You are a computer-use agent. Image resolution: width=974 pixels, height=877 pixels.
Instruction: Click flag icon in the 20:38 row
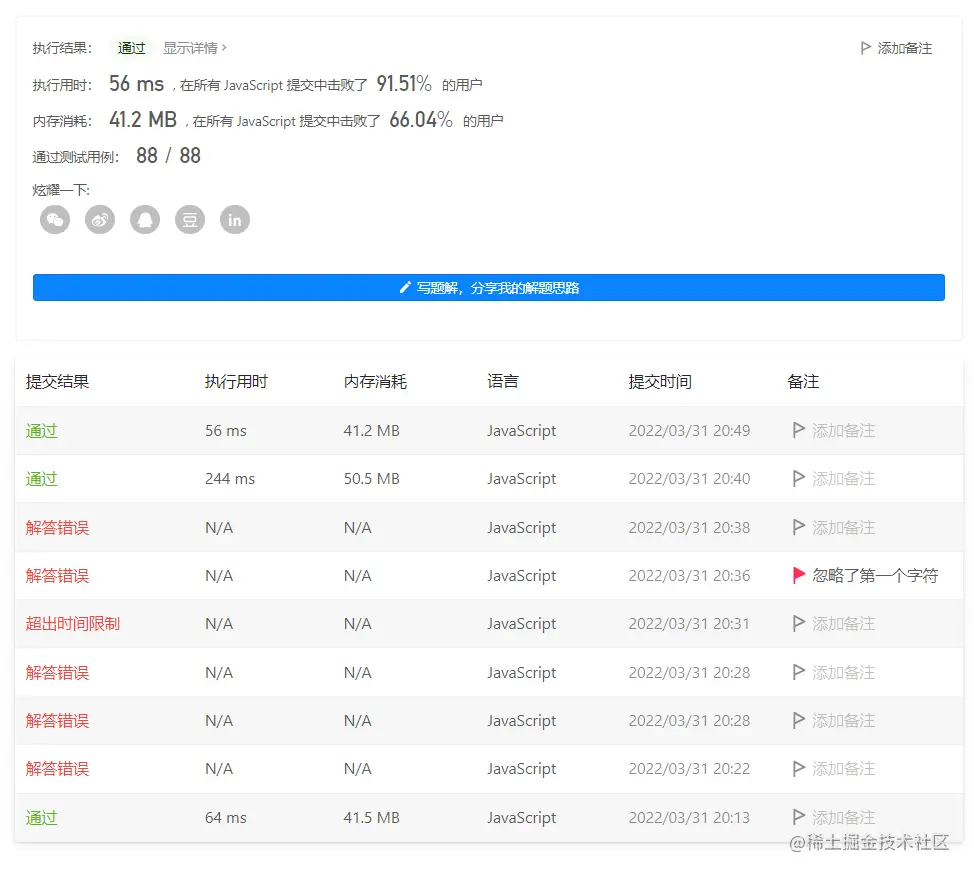pyautogui.click(x=799, y=527)
